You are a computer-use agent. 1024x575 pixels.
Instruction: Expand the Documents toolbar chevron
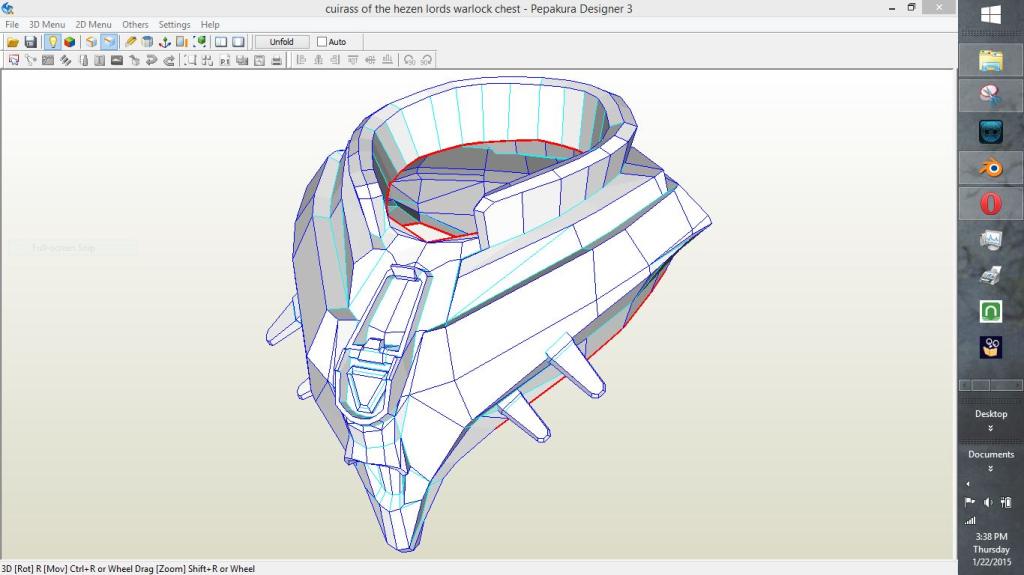click(x=991, y=469)
